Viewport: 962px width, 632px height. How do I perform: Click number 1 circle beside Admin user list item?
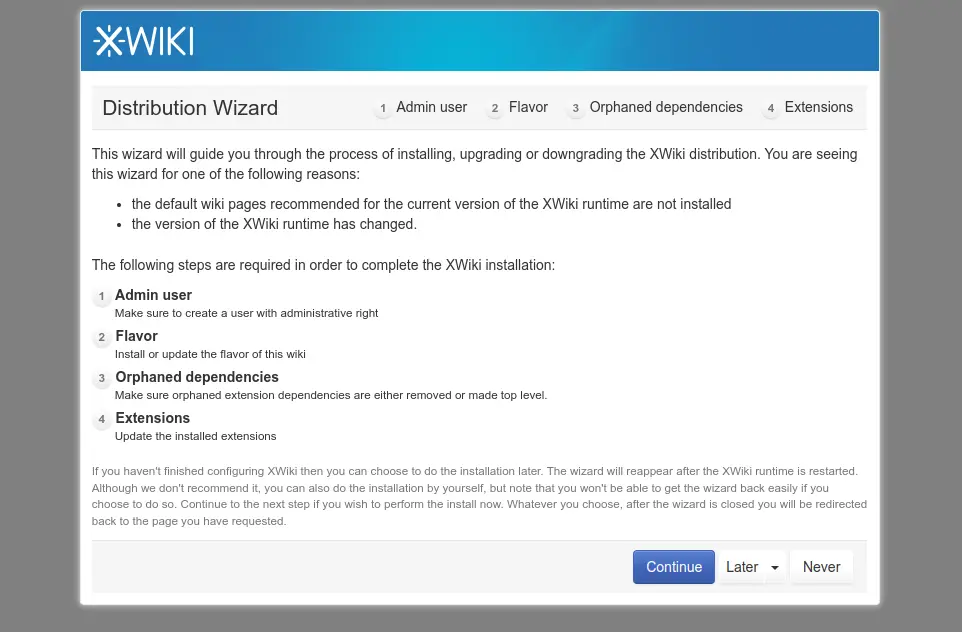[101, 296]
